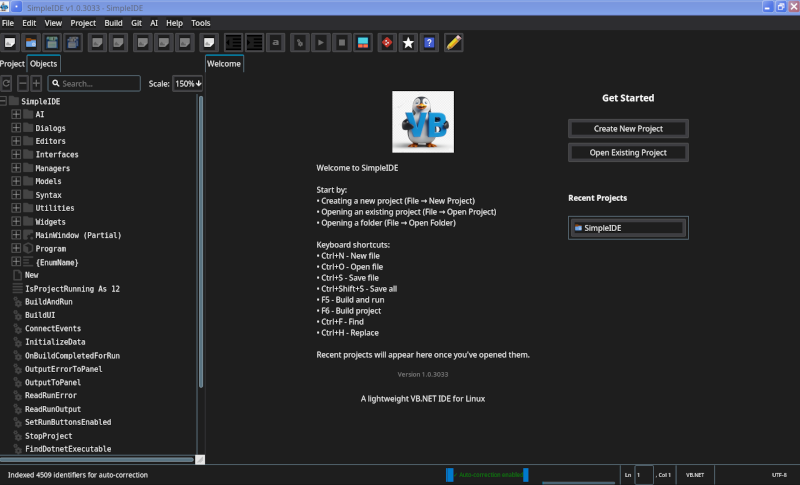The width and height of the screenshot is (800, 485).
Task: Click the Objects tree vertical scrollbar
Action: point(201,242)
